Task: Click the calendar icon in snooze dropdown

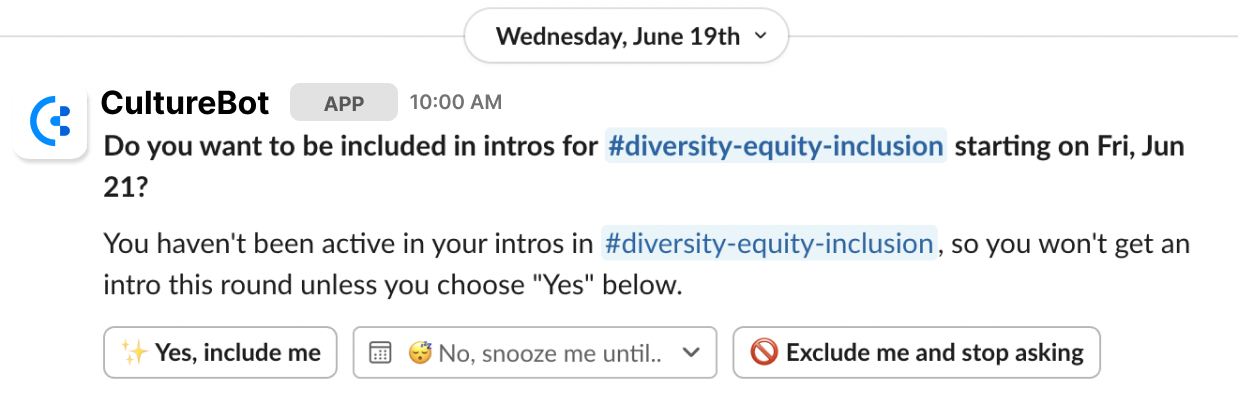Action: (x=380, y=353)
